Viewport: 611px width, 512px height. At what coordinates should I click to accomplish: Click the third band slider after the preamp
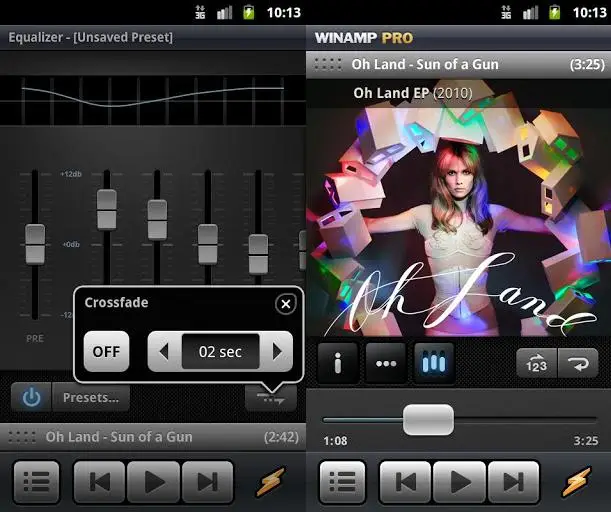tap(208, 244)
